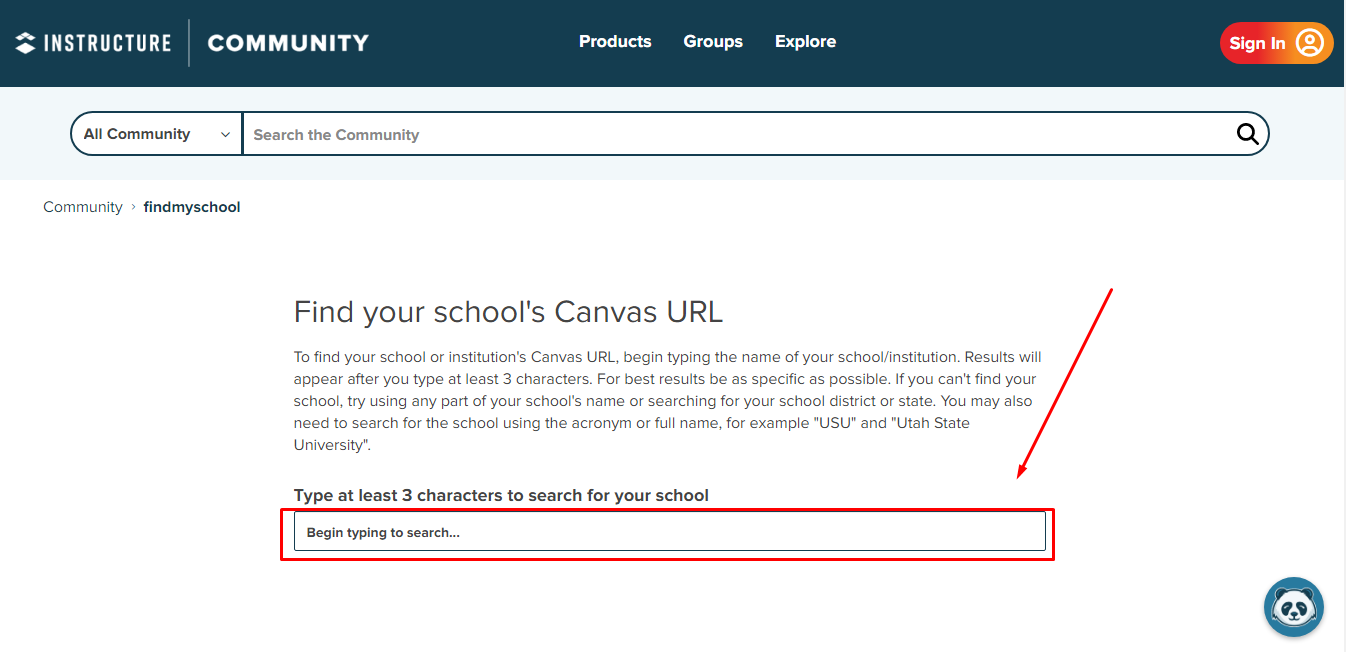Image resolution: width=1346 pixels, height=652 pixels.
Task: Open the Explore menu
Action: [x=805, y=42]
